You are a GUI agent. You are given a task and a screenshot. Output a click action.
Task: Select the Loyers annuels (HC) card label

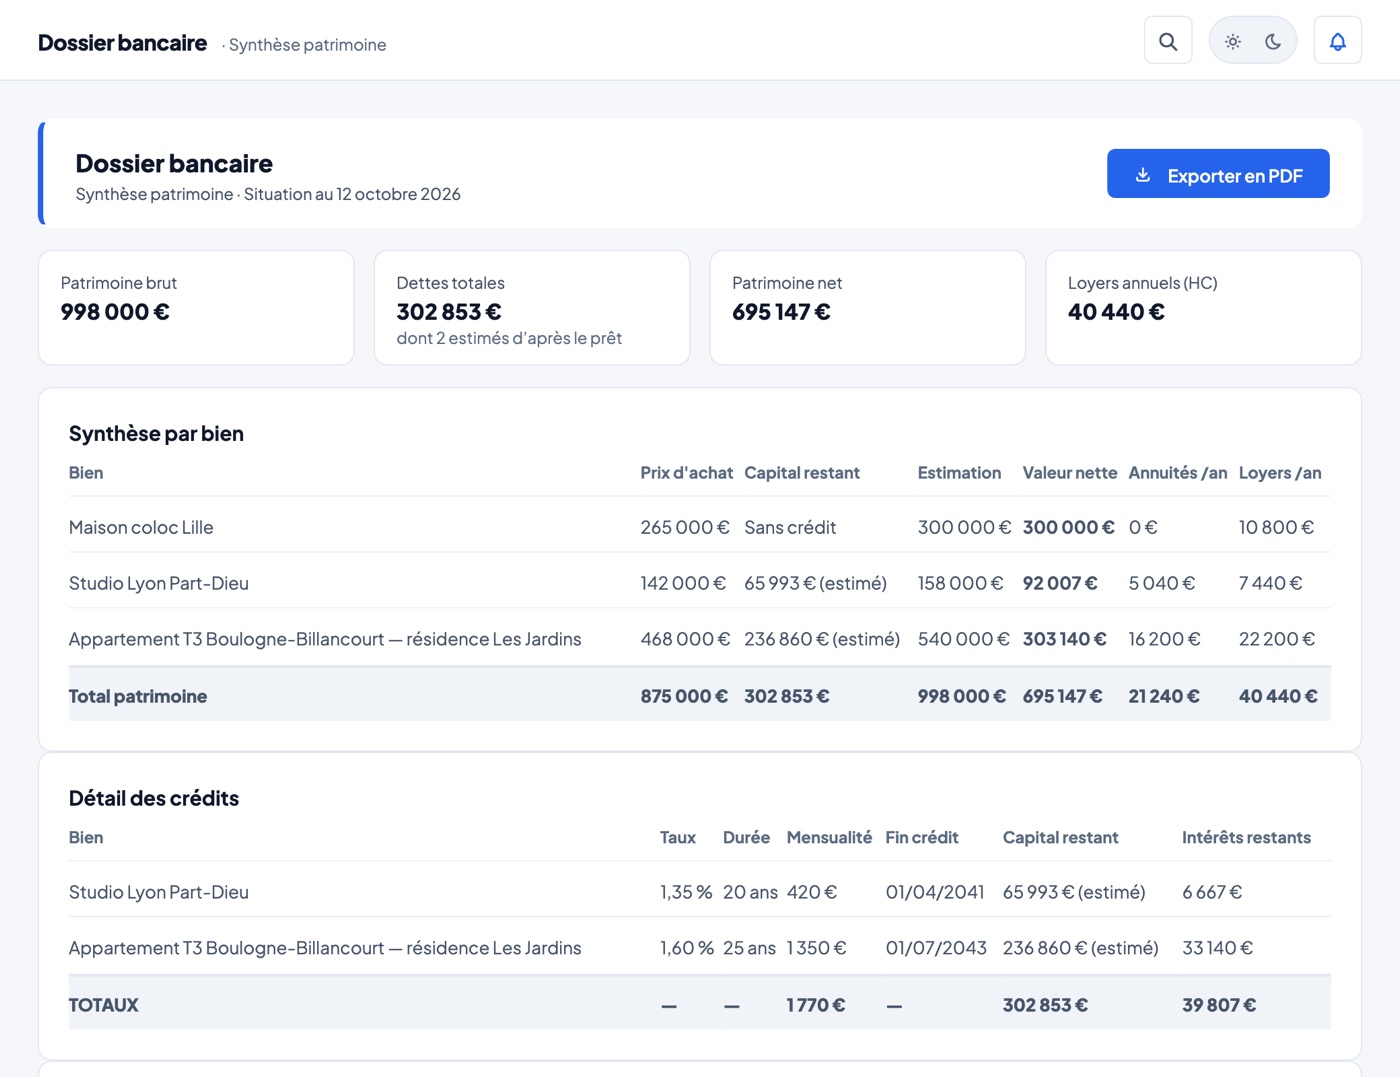point(1142,283)
